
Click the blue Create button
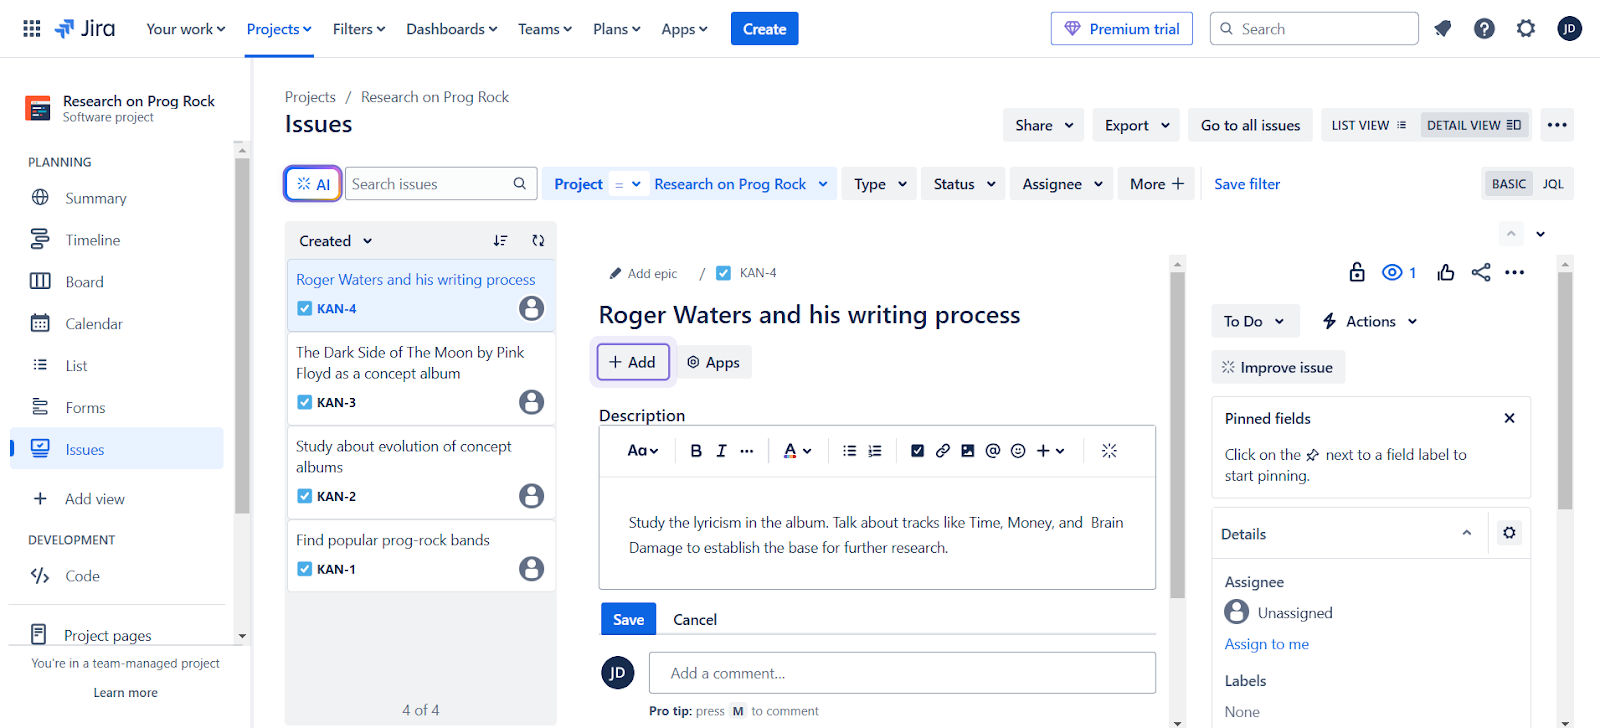click(x=764, y=29)
